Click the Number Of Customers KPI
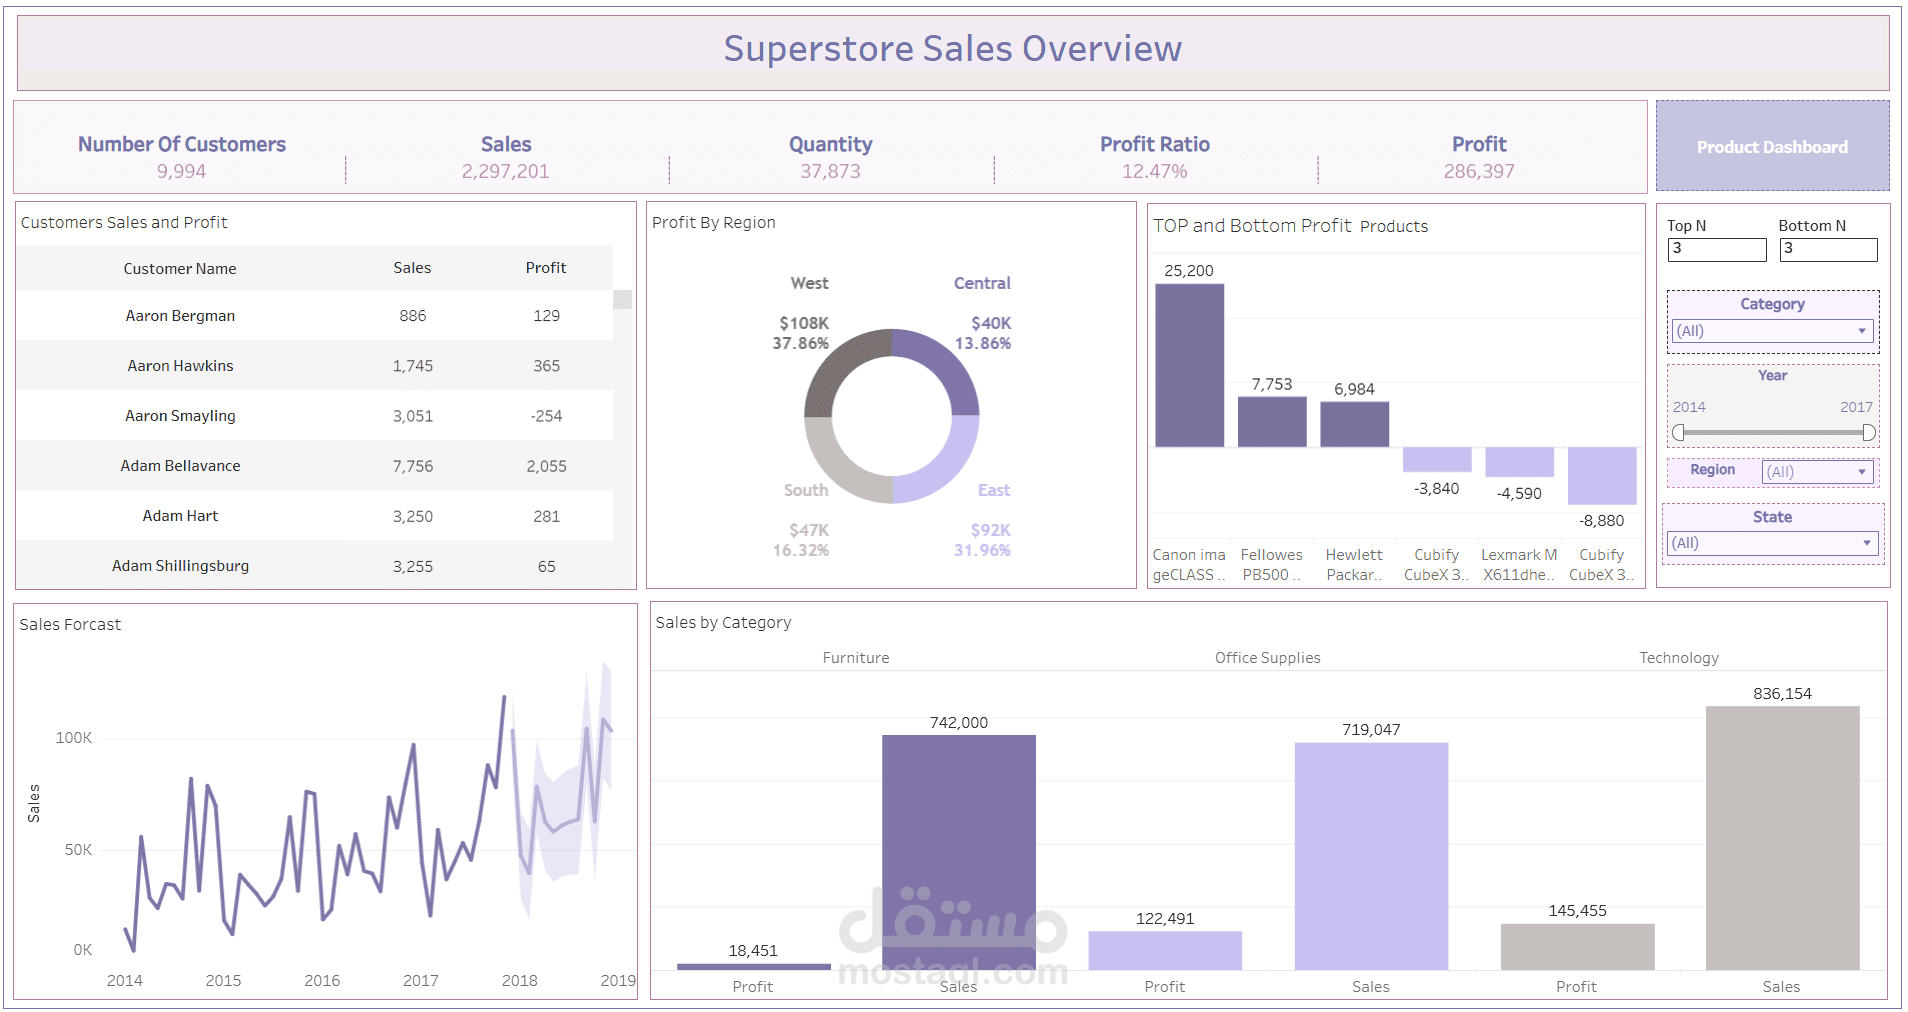 [181, 156]
